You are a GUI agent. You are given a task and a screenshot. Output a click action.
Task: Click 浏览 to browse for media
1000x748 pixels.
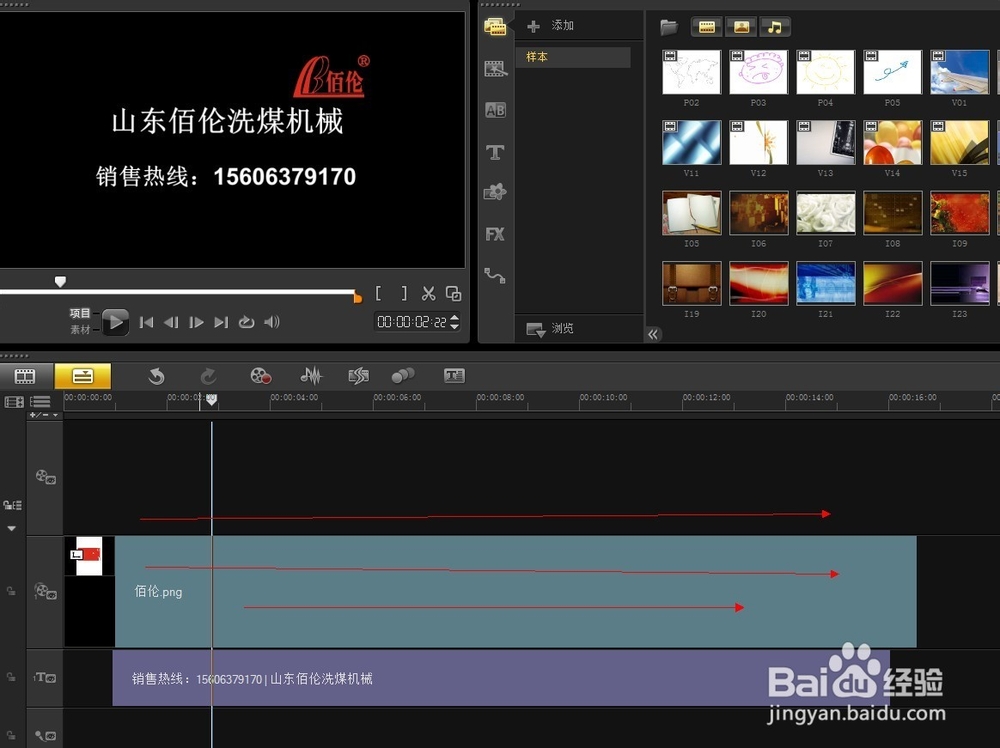click(x=550, y=328)
